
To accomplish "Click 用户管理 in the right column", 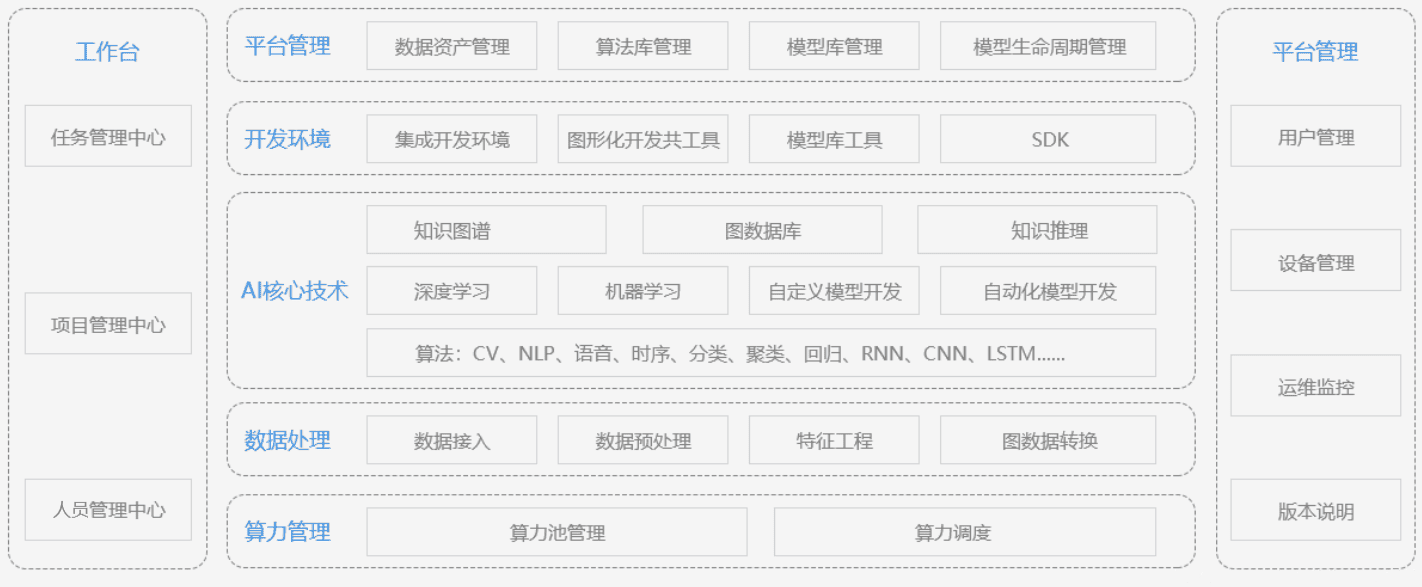I will [x=1315, y=136].
